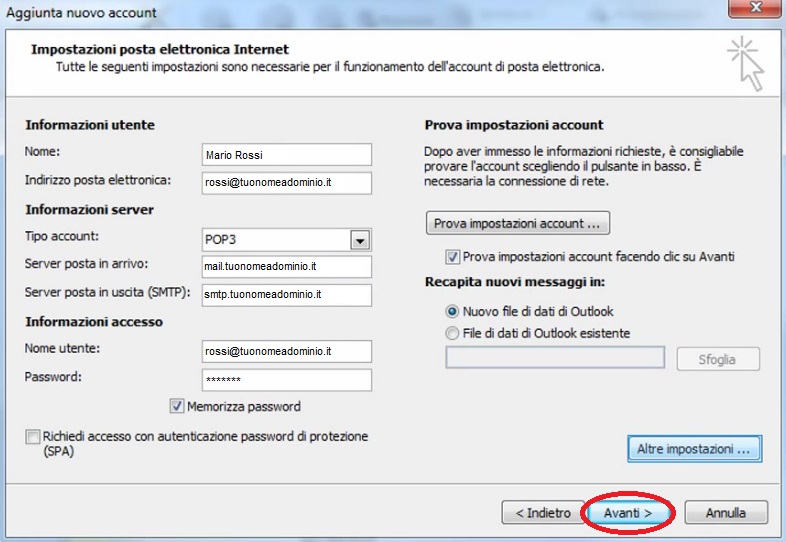This screenshot has width=786, height=542.
Task: Go back with the Indietro button
Action: click(x=542, y=513)
